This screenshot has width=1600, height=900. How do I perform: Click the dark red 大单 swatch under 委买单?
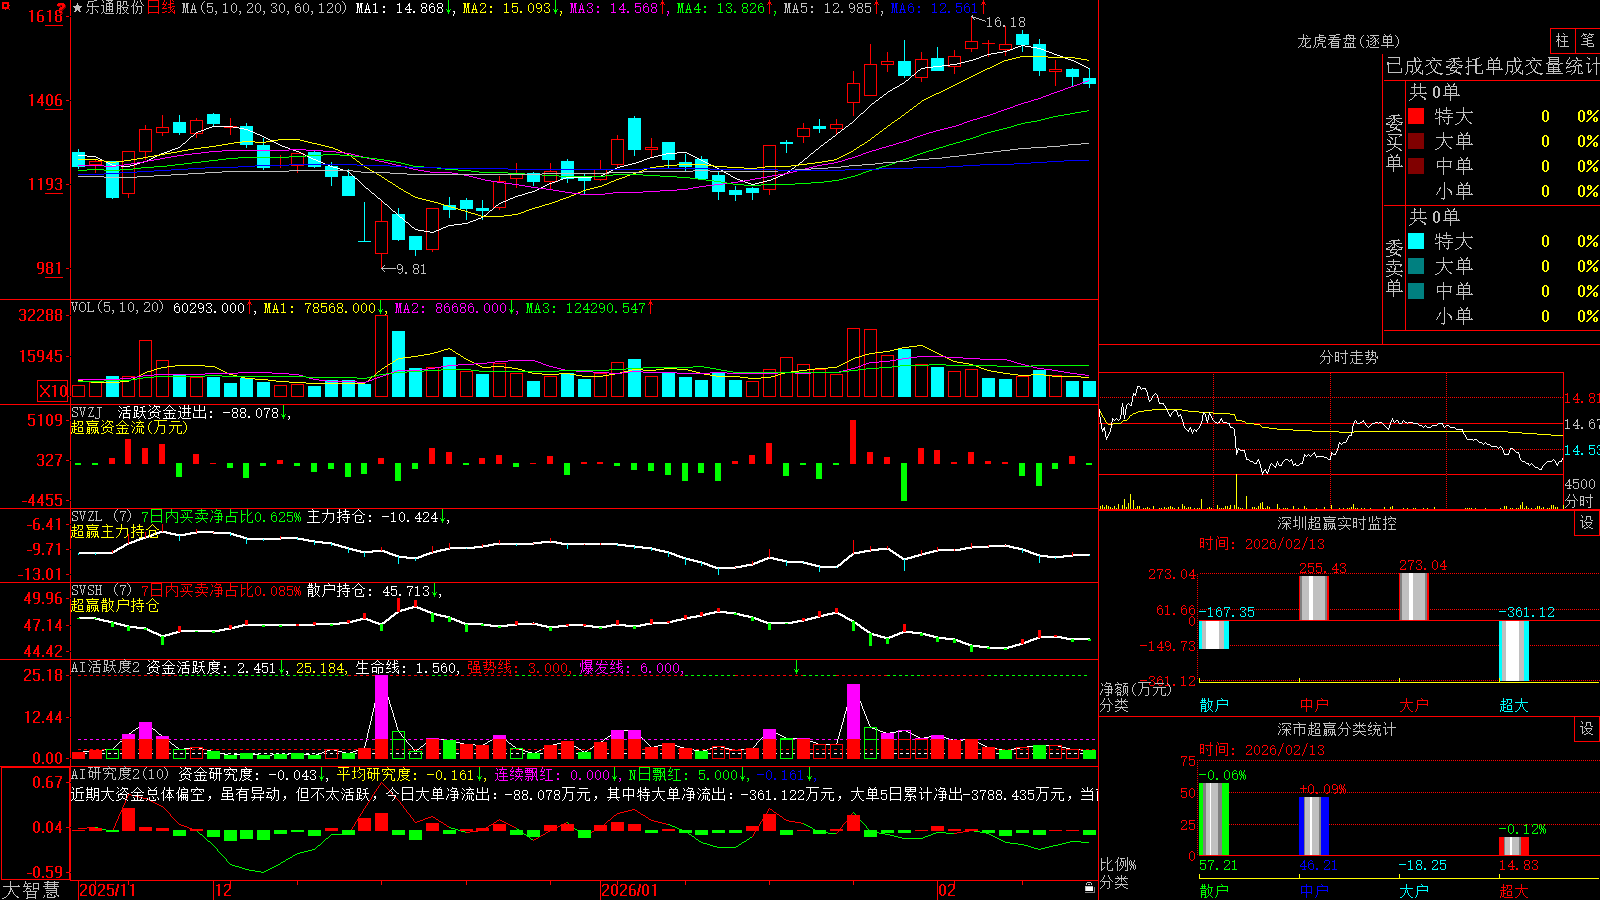coord(1416,141)
